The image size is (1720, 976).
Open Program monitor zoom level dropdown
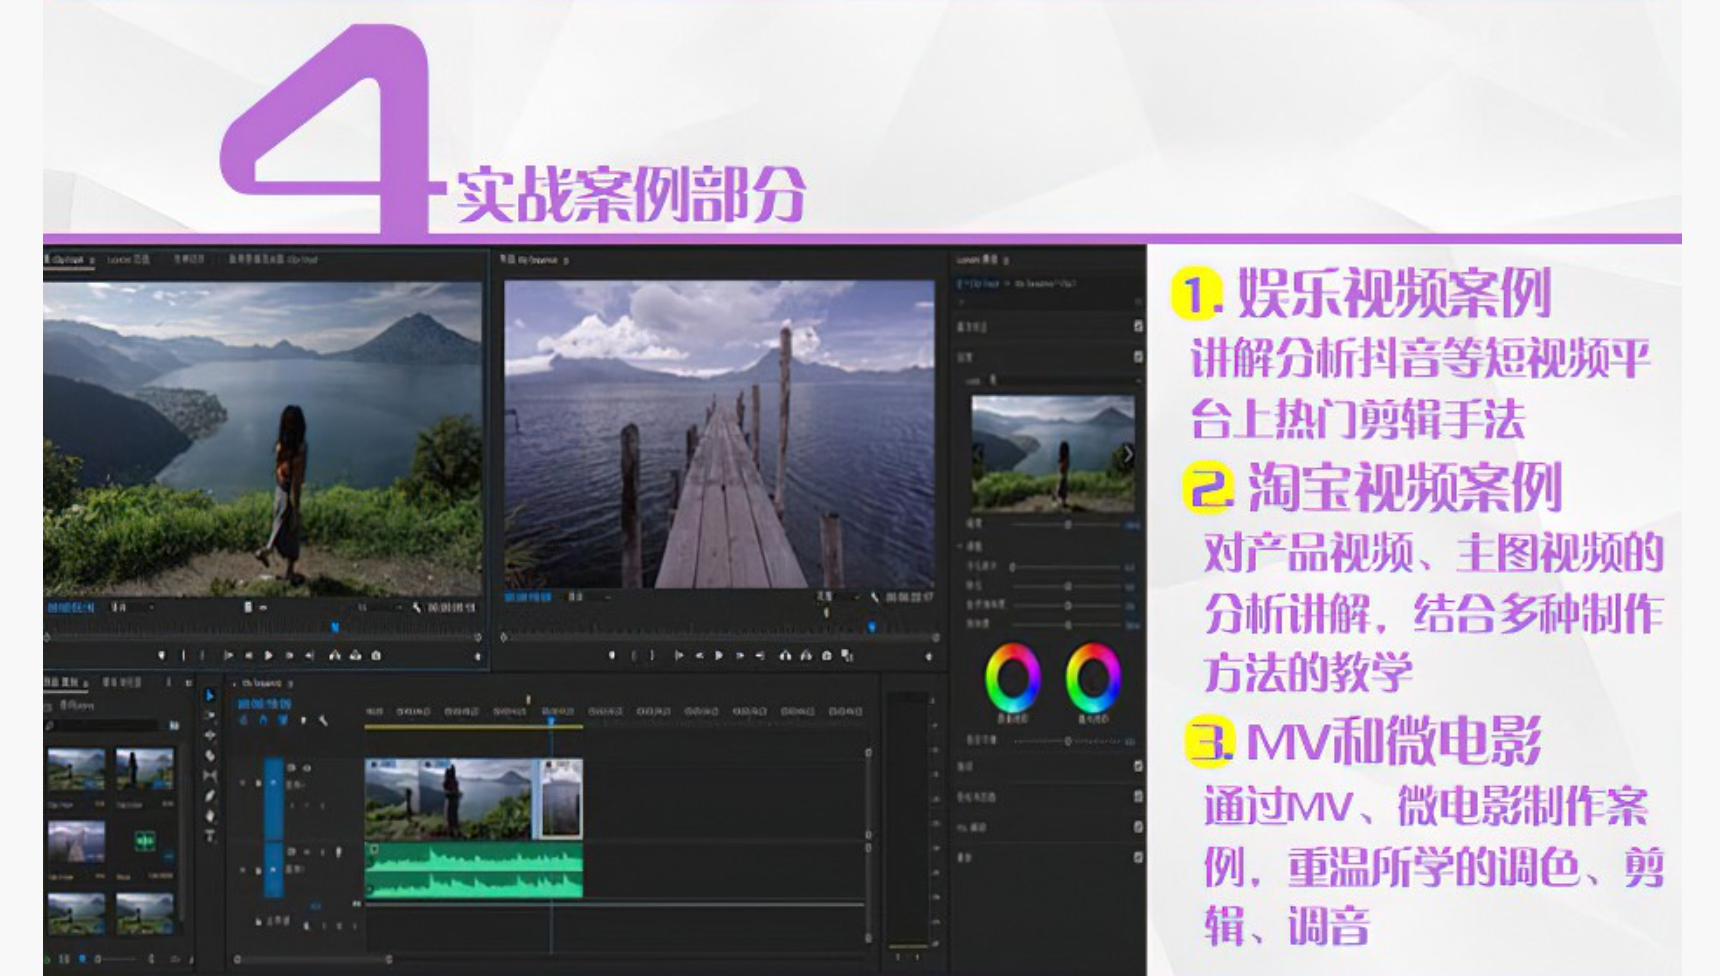(590, 597)
